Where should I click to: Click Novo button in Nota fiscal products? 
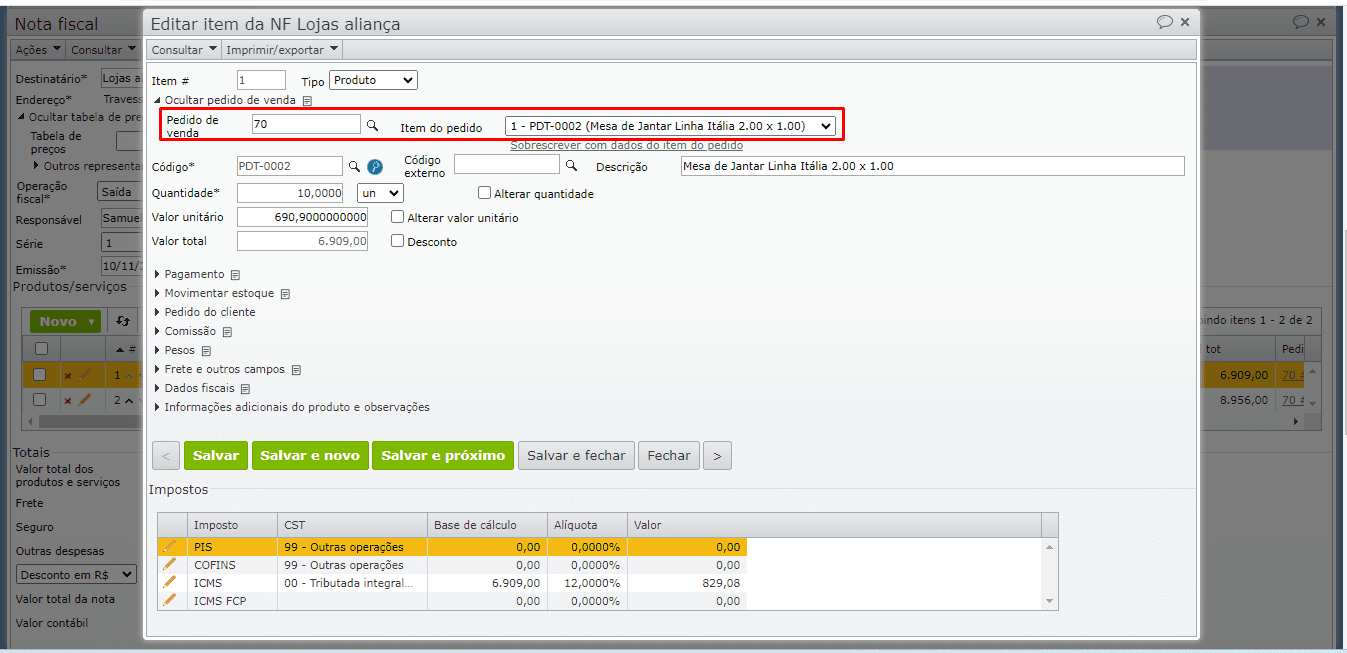click(x=65, y=321)
